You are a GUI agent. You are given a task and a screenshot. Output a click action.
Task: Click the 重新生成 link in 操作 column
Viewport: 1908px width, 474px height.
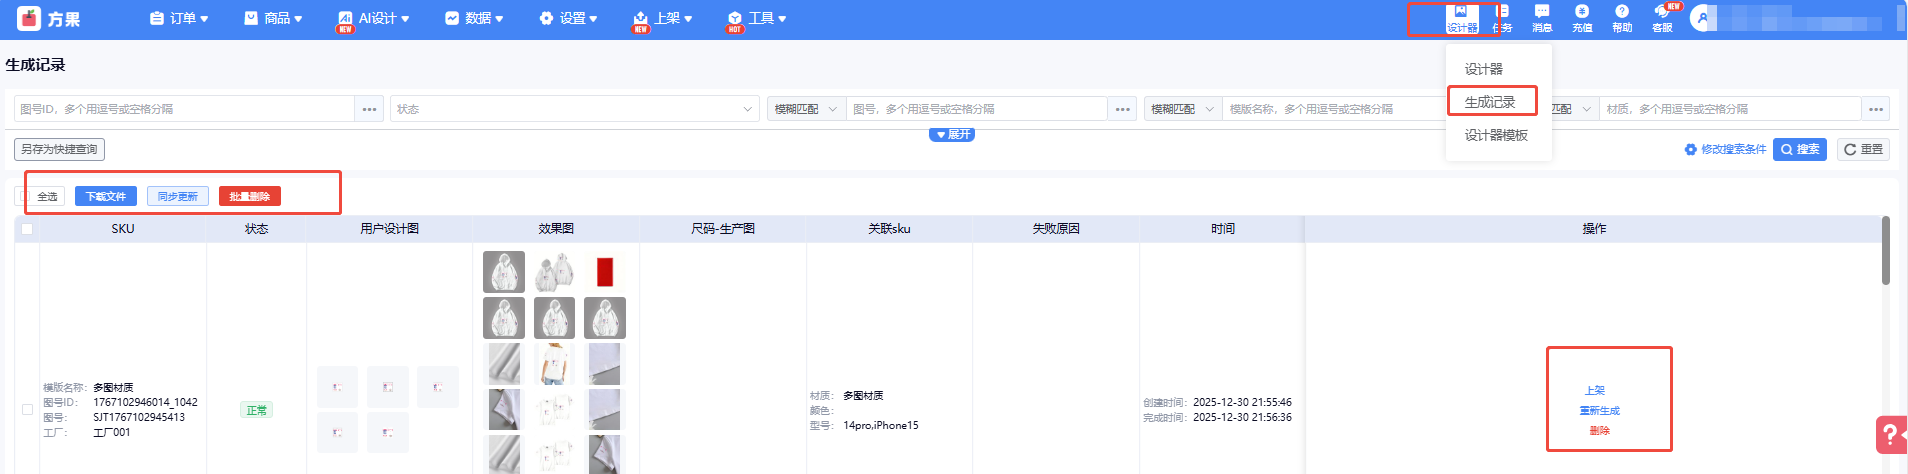1599,411
